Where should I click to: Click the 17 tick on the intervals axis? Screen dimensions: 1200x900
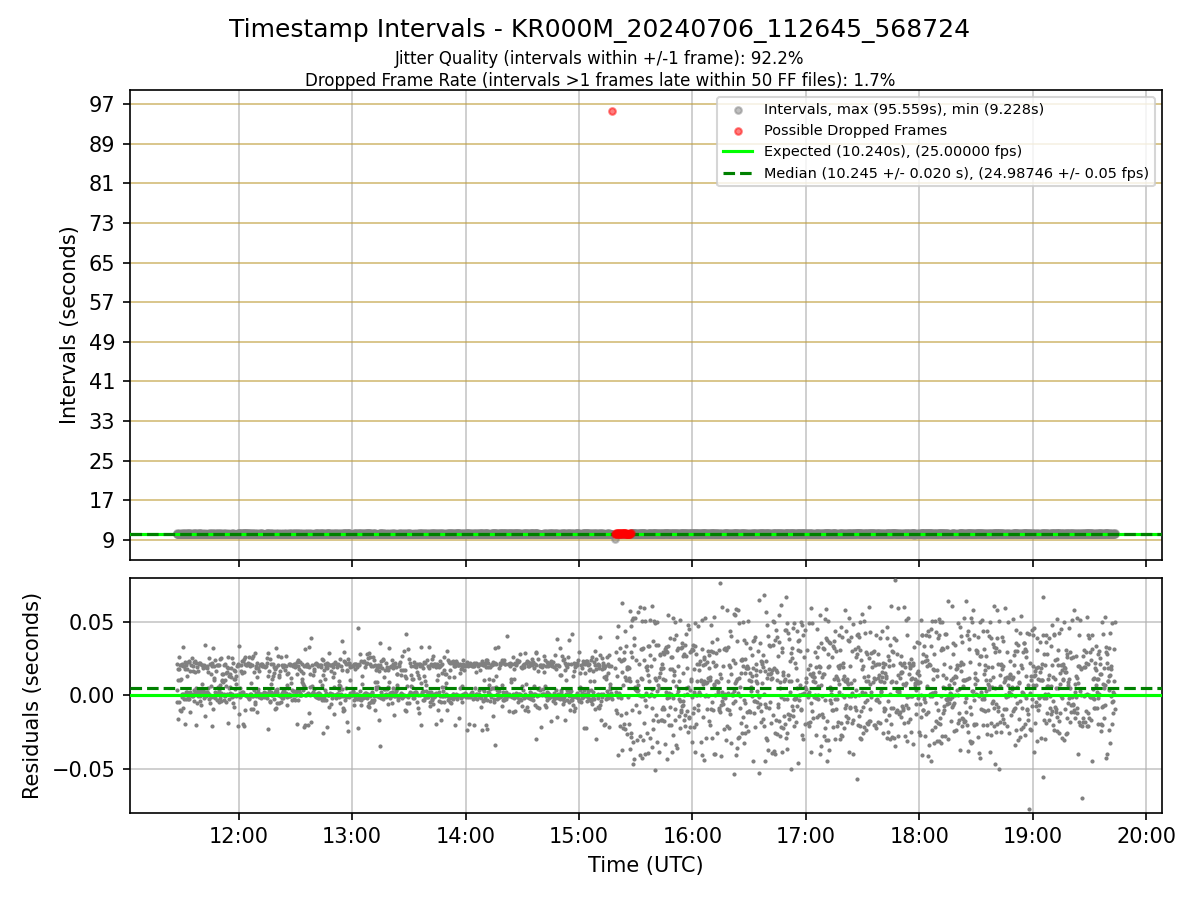point(104,500)
